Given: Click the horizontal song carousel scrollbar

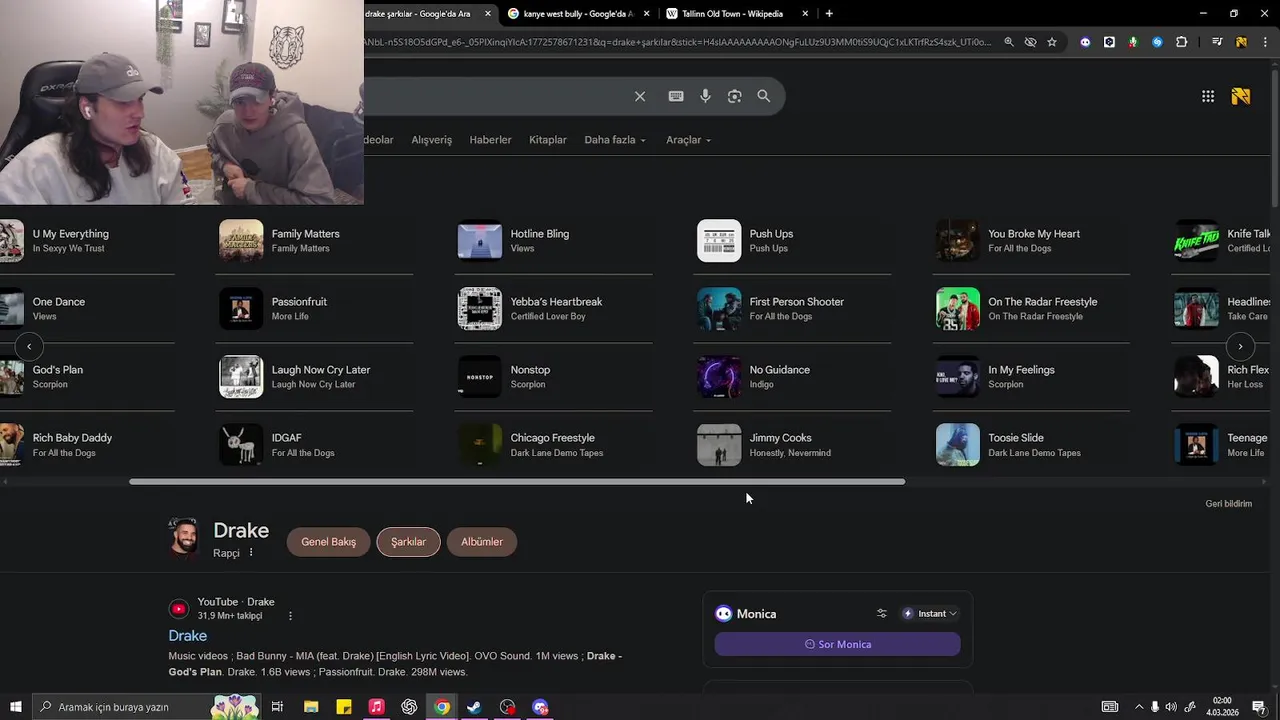Looking at the screenshot, I should click(517, 482).
